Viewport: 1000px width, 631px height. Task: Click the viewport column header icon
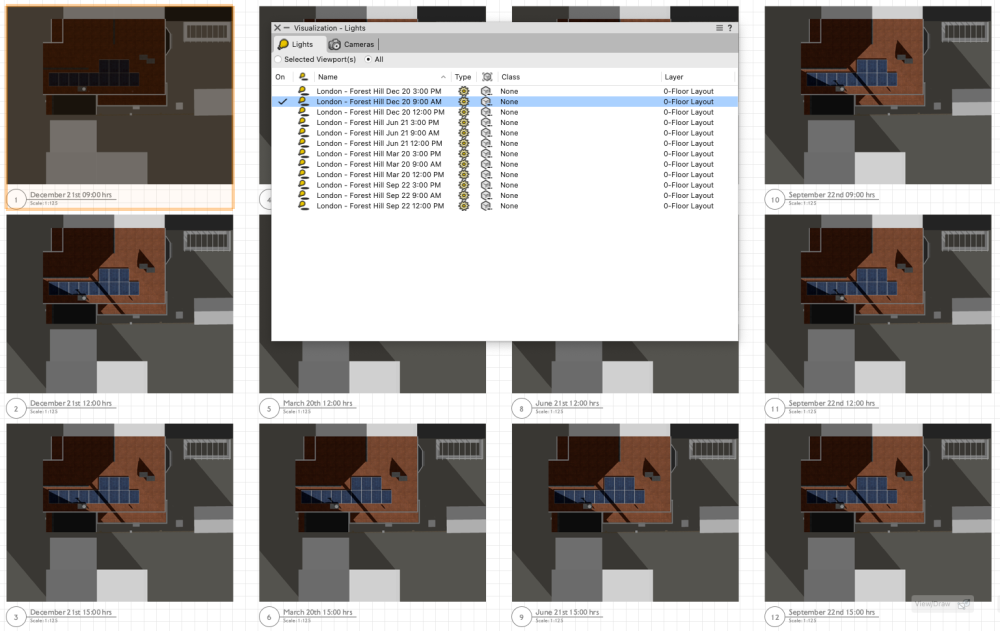pyautogui.click(x=487, y=77)
